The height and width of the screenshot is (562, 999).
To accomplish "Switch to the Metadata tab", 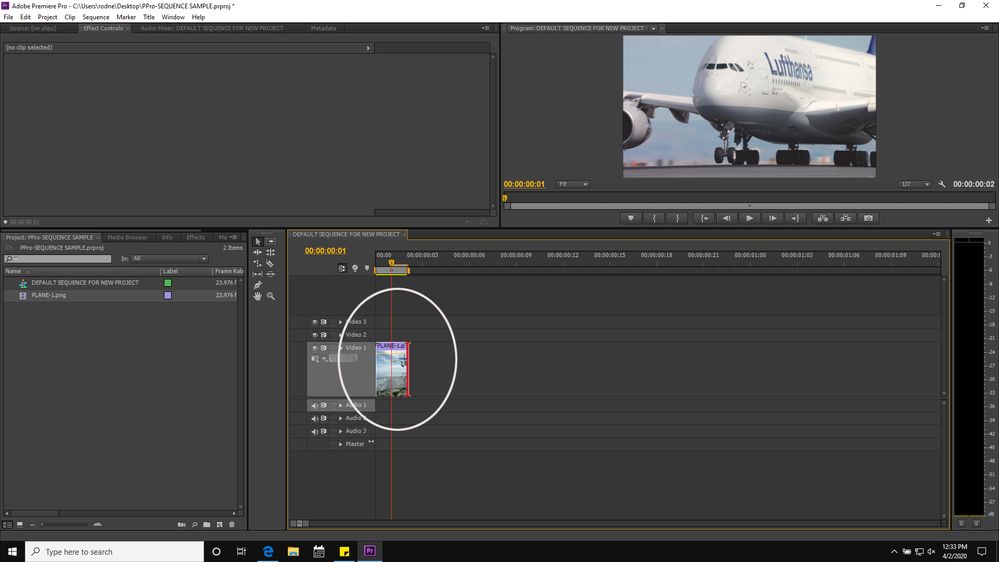I will (323, 28).
